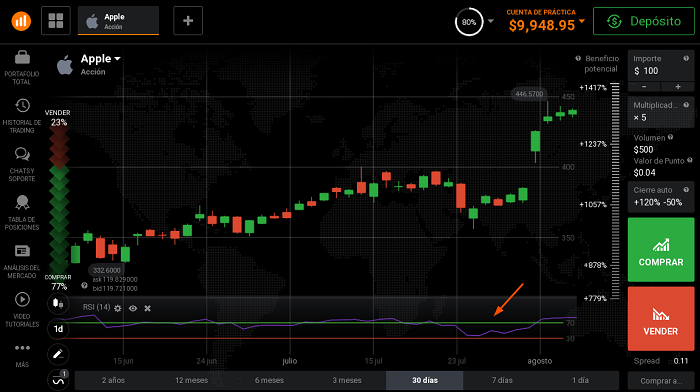Image resolution: width=700 pixels, height=392 pixels.
Task: Open the Más menu
Action: coord(22,355)
